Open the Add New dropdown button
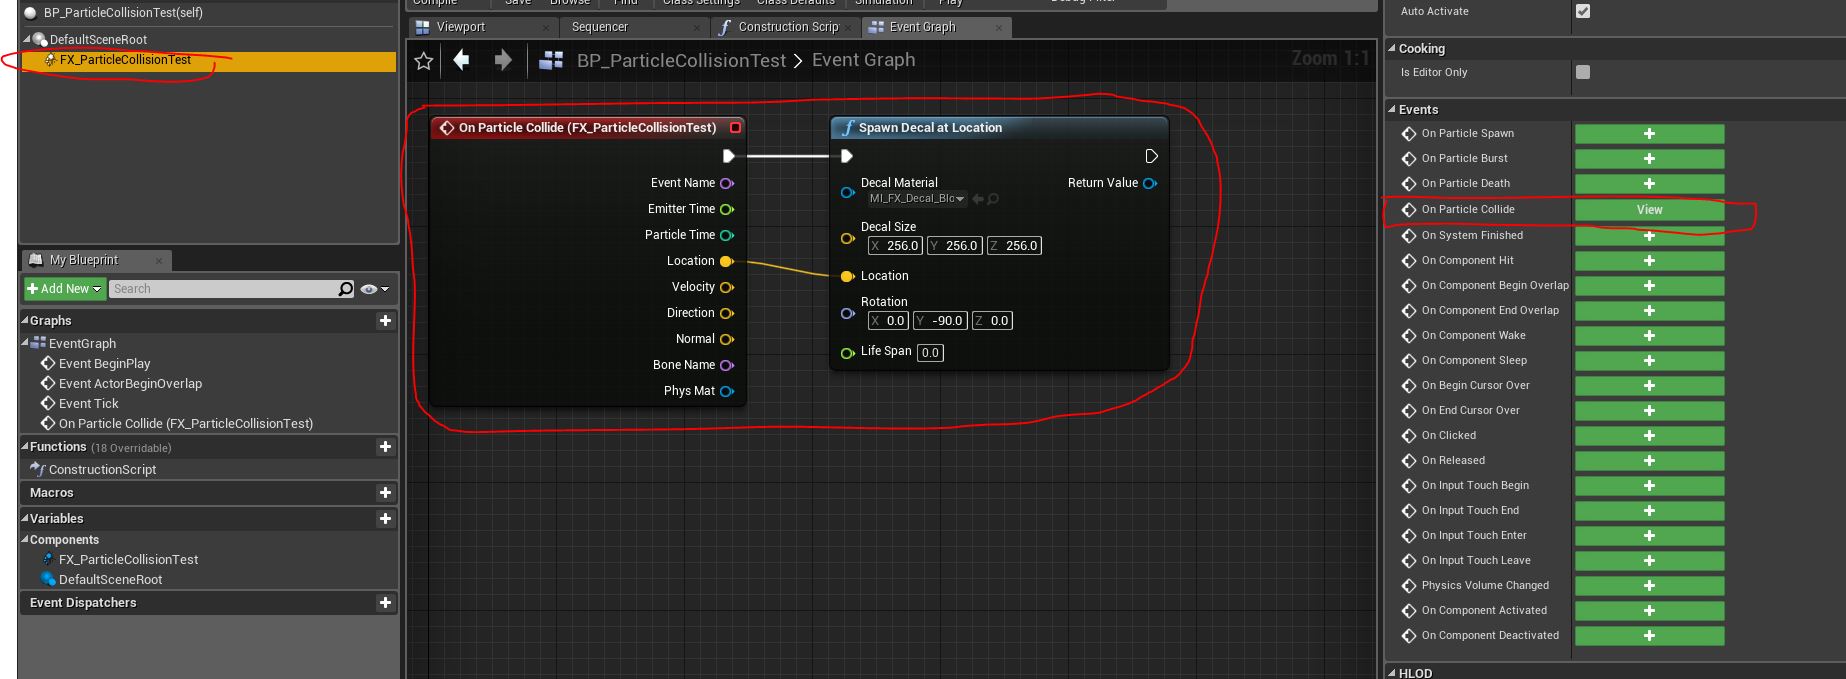The width and height of the screenshot is (1846, 679). click(x=64, y=289)
